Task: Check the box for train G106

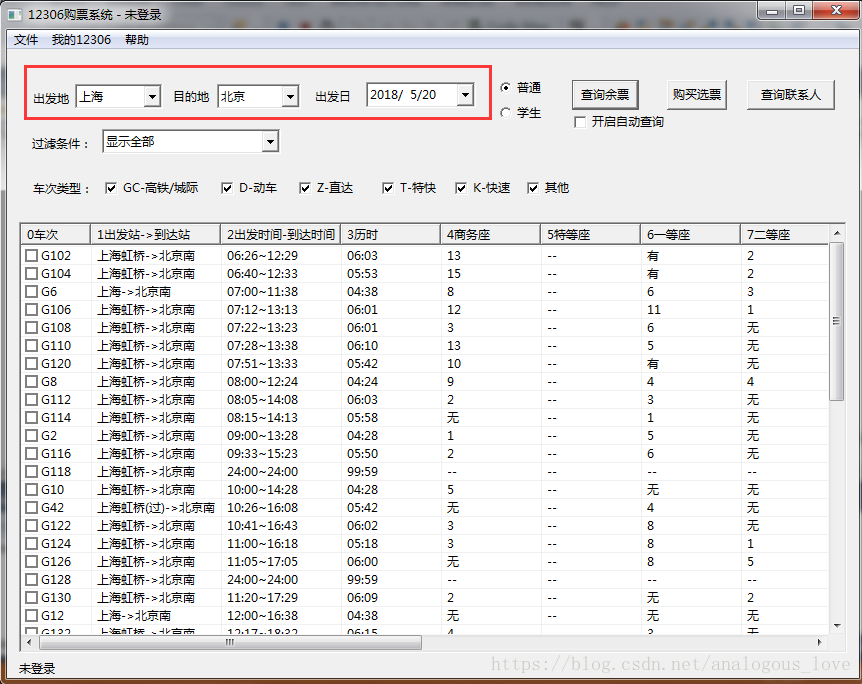Action: point(32,310)
